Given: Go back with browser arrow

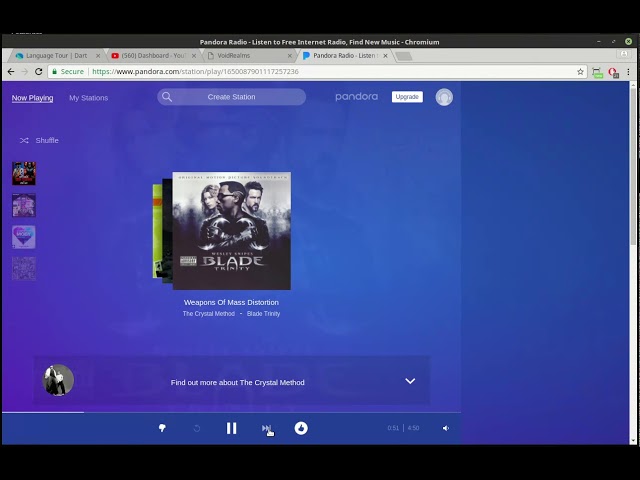Looking at the screenshot, I should click(11, 71).
